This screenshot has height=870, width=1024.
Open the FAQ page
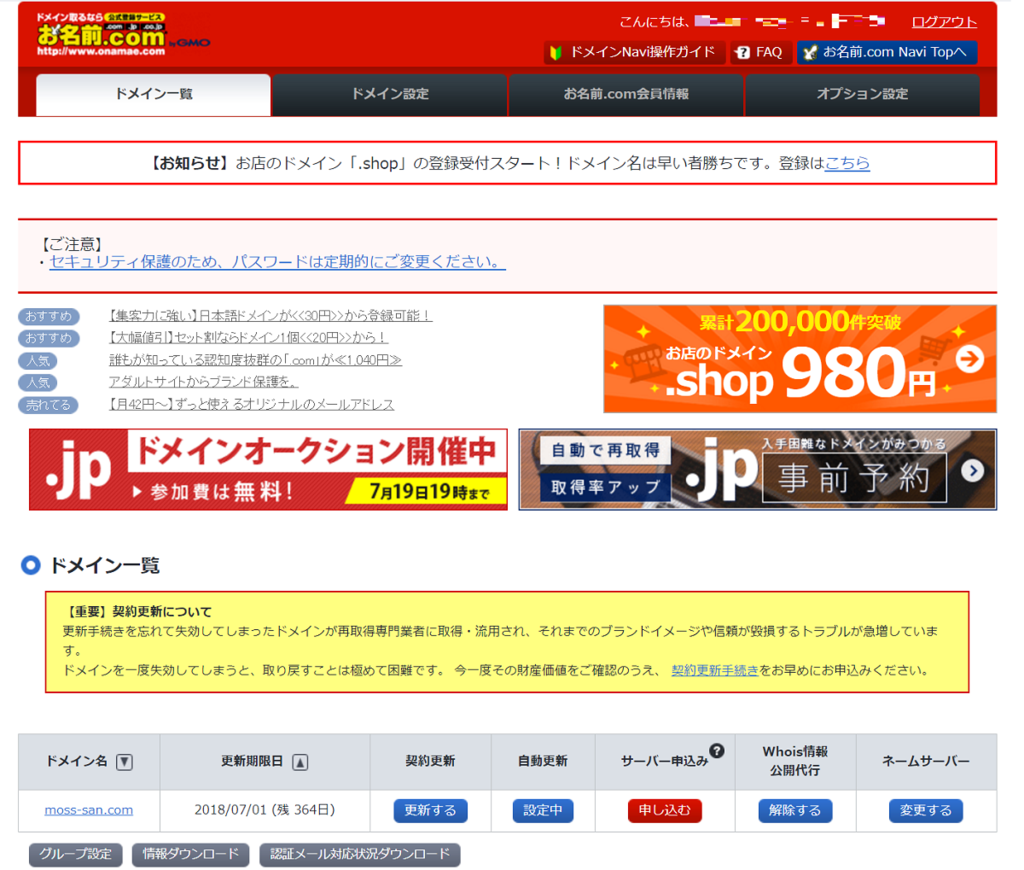click(760, 52)
